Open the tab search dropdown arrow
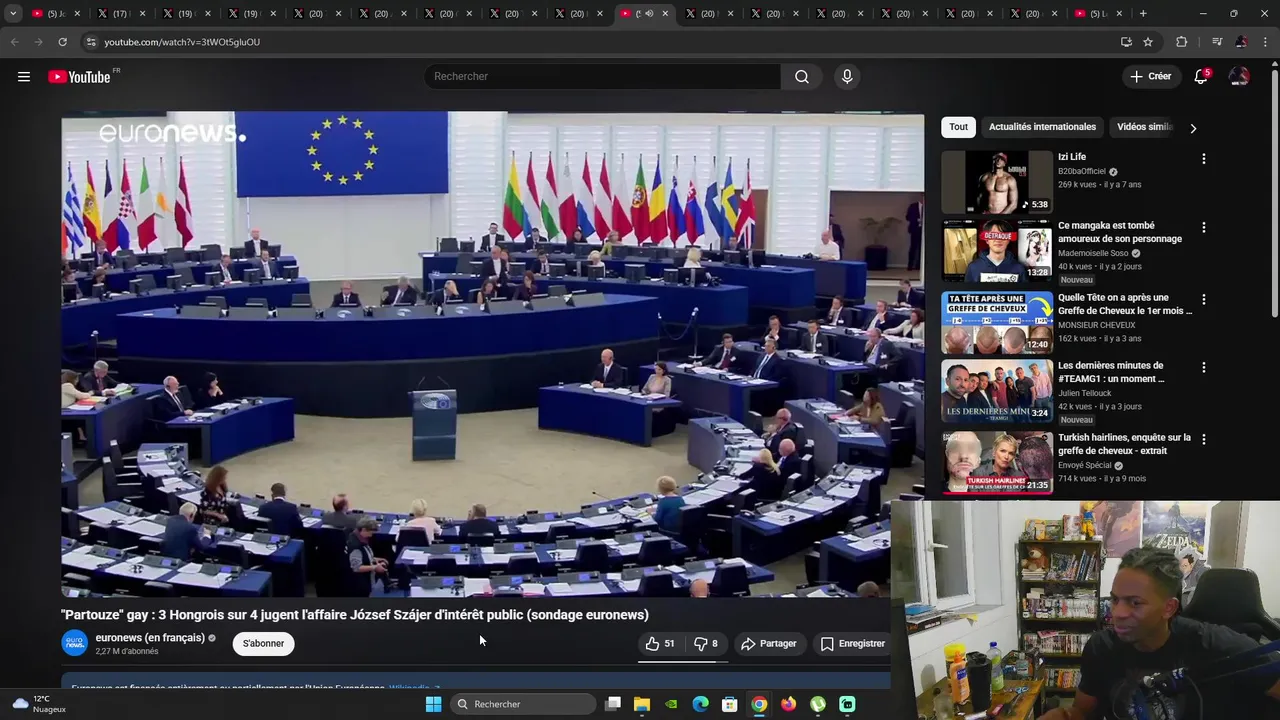This screenshot has width=1280, height=720. [x=13, y=14]
